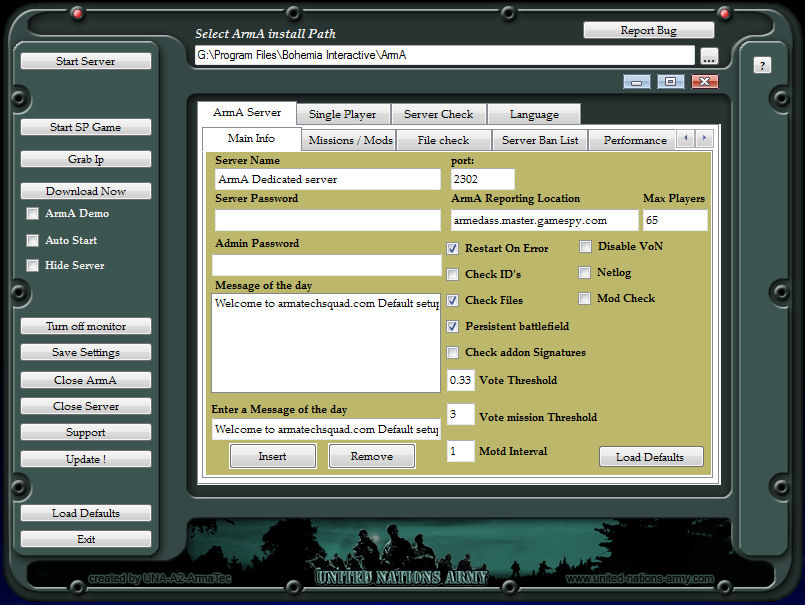Maximize the inner server panel window

pyautogui.click(x=670, y=82)
